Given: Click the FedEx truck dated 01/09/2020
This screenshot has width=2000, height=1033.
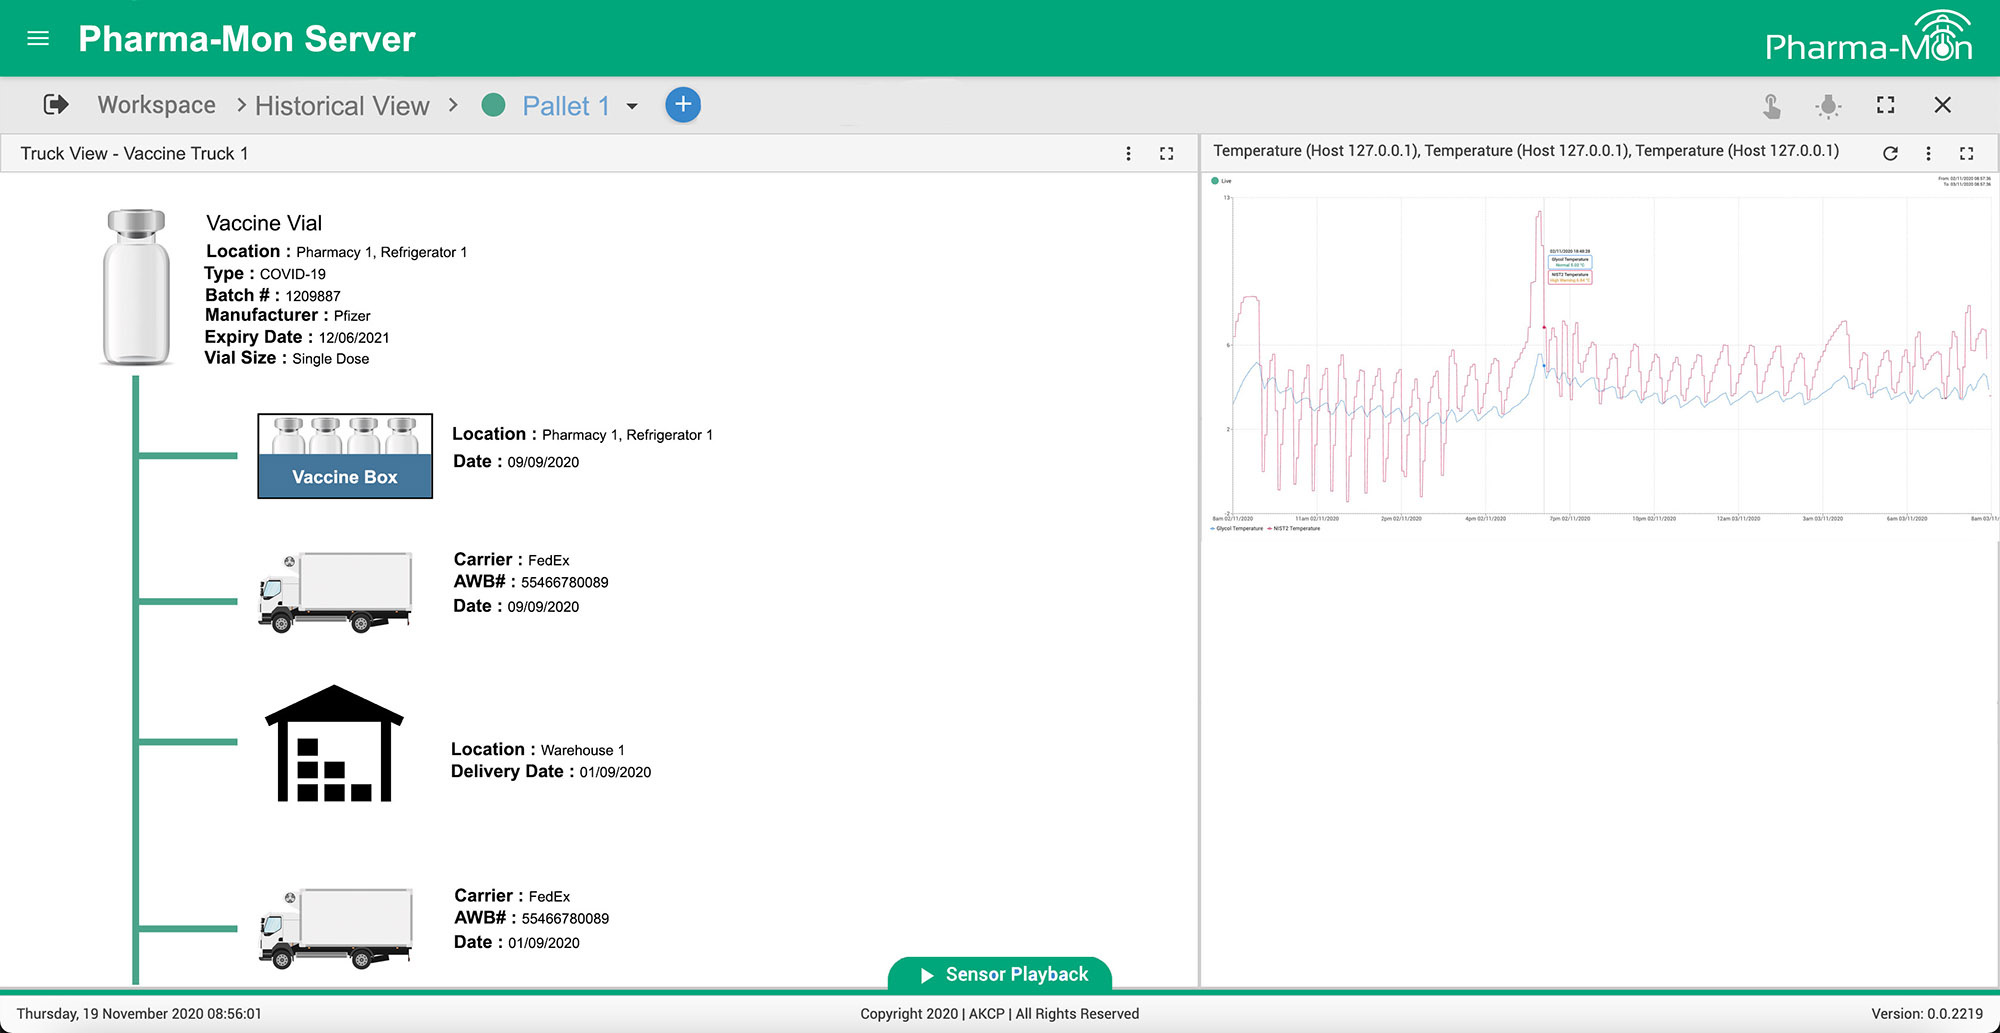Looking at the screenshot, I should [x=335, y=928].
